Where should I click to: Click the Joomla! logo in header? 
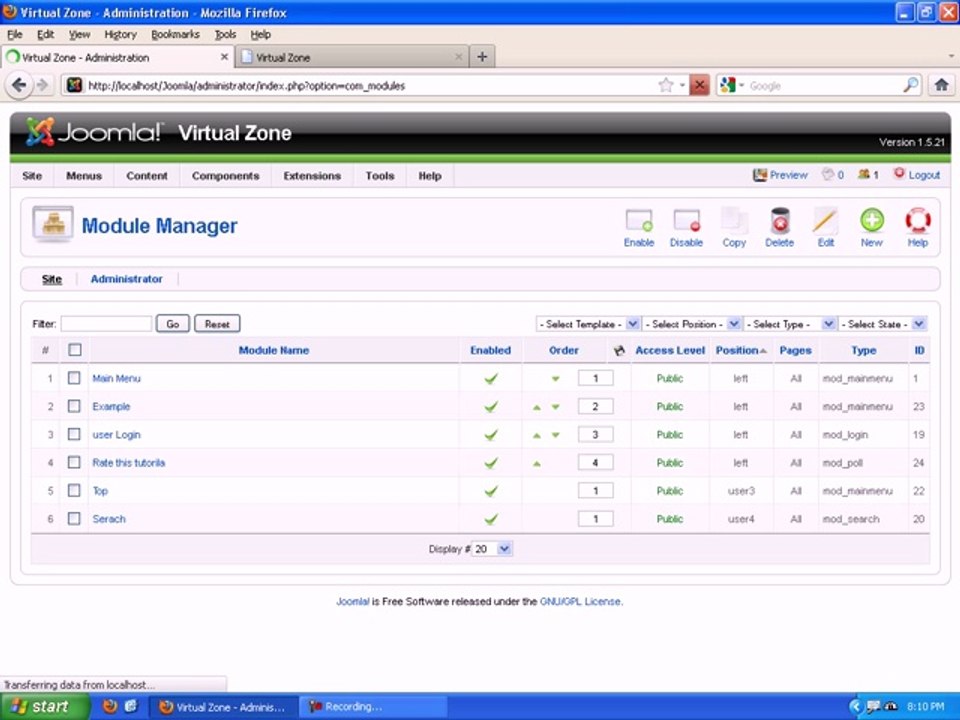click(95, 132)
